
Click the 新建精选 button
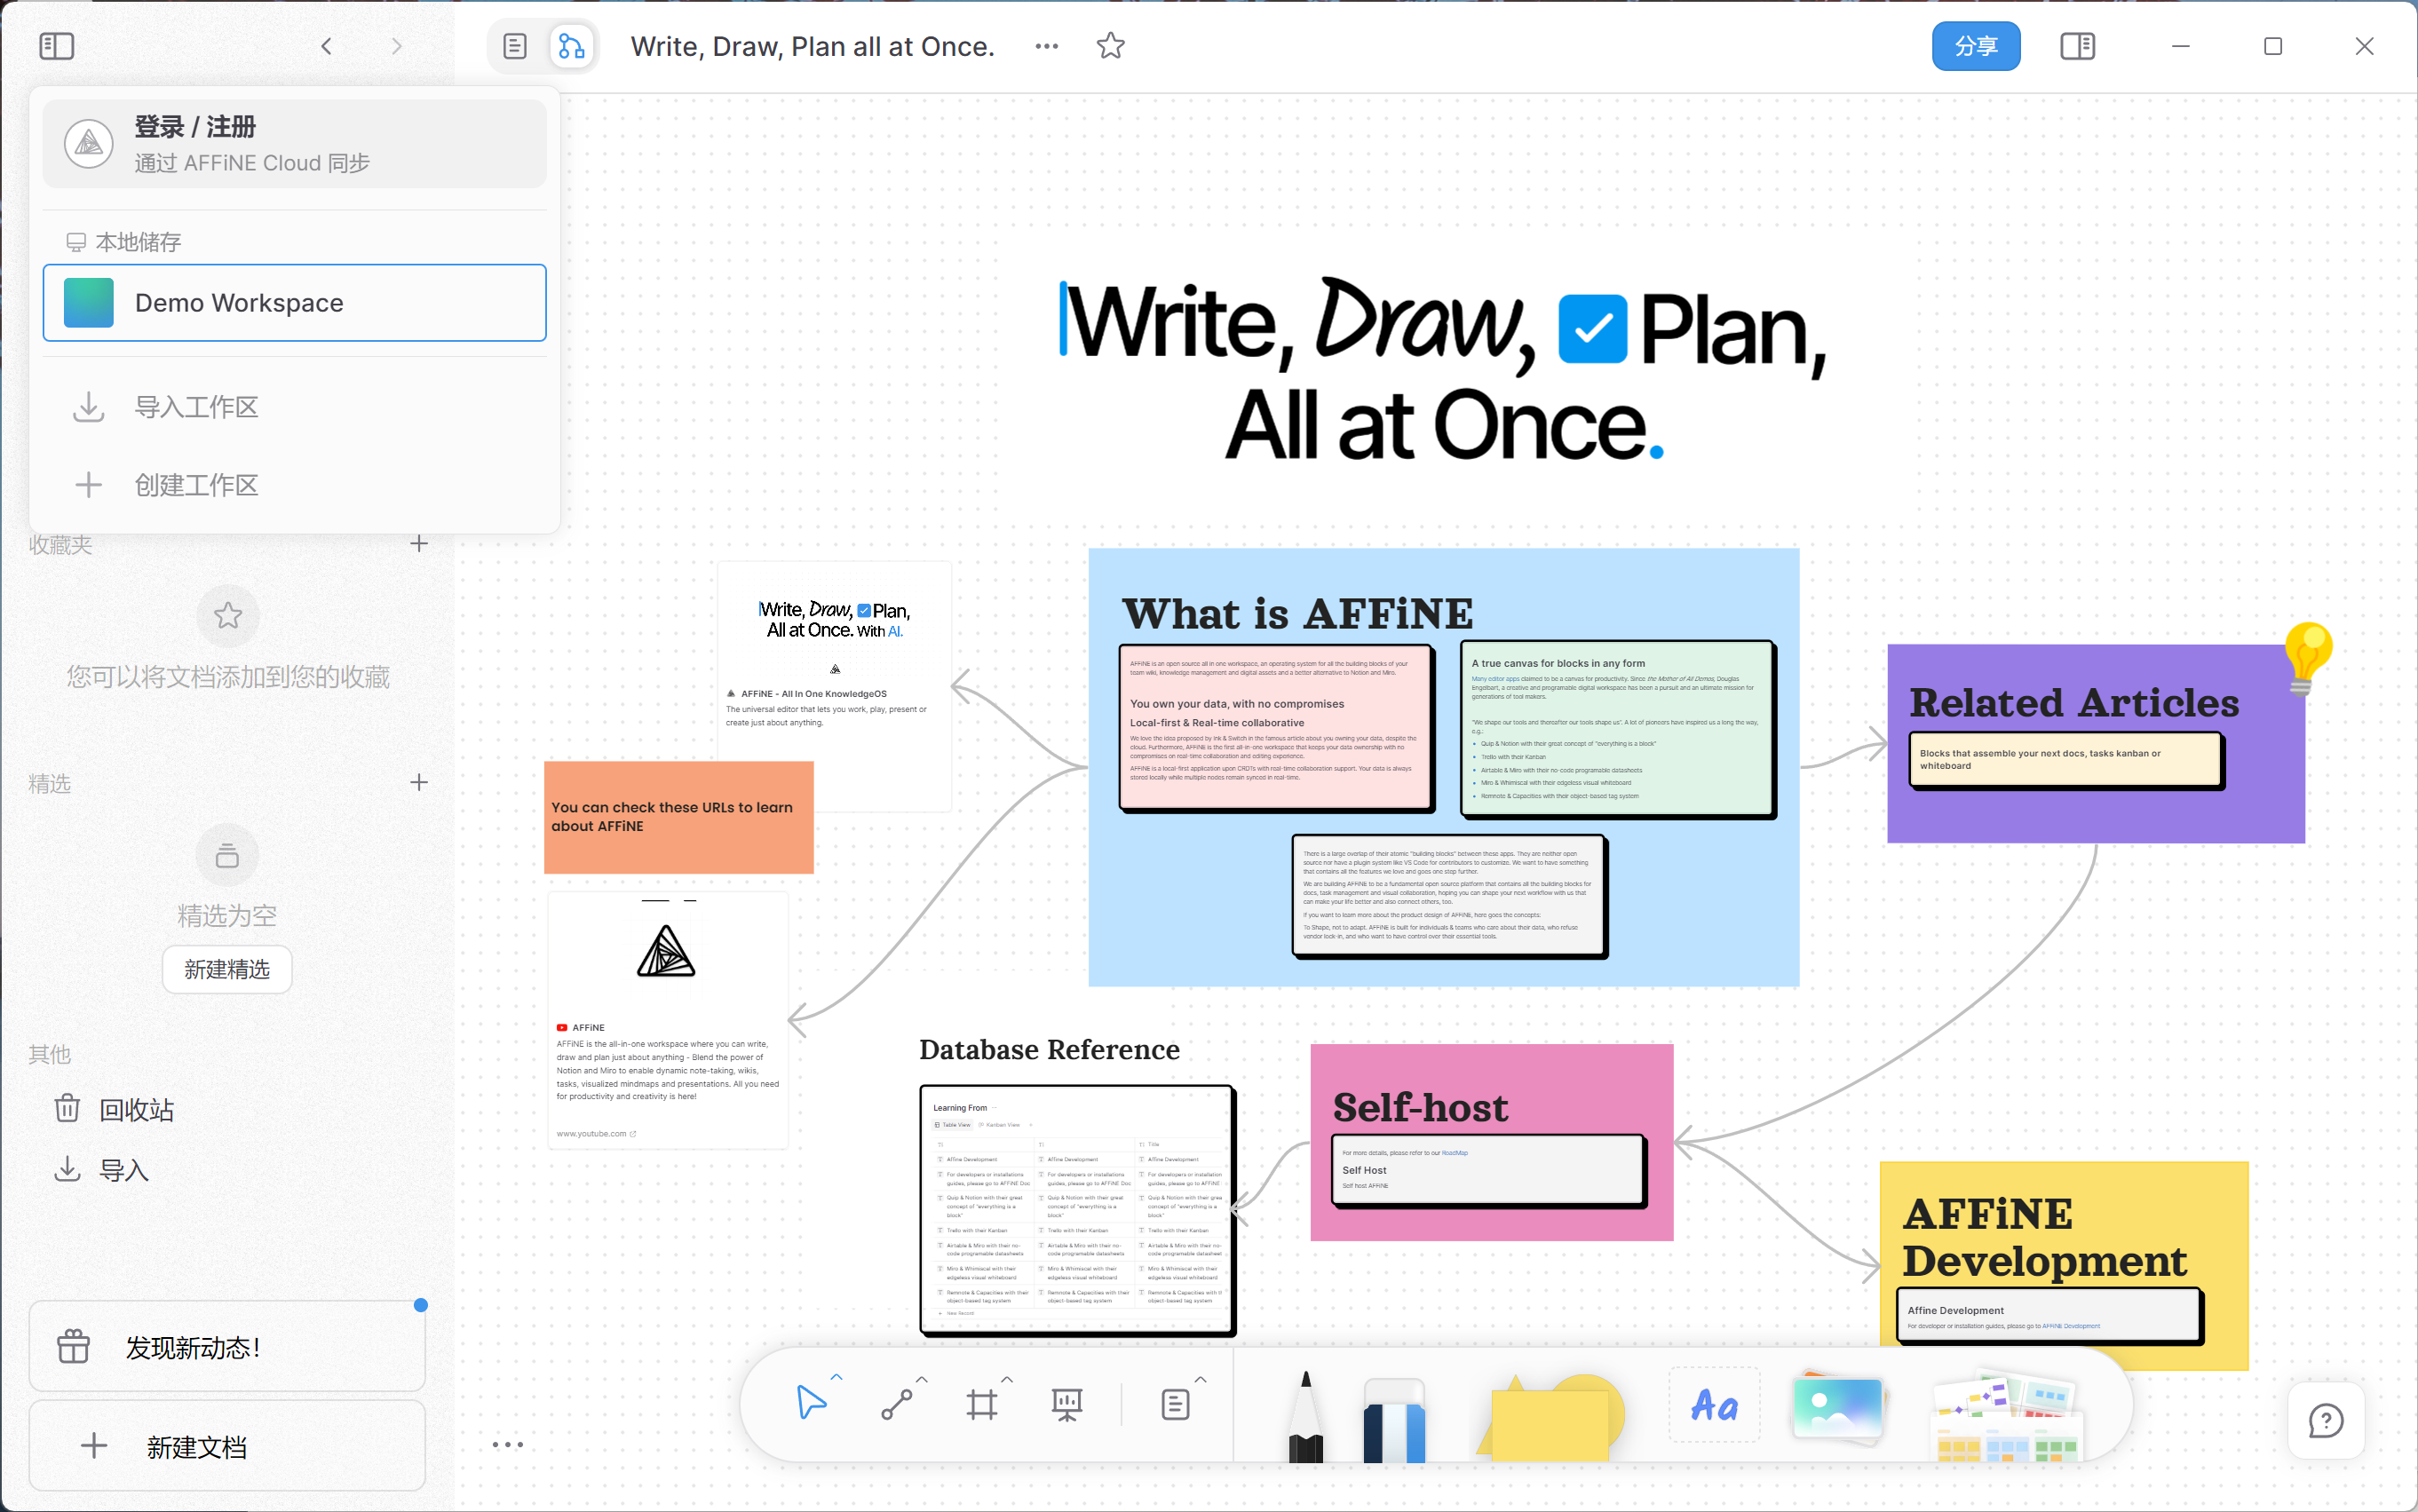pyautogui.click(x=227, y=969)
